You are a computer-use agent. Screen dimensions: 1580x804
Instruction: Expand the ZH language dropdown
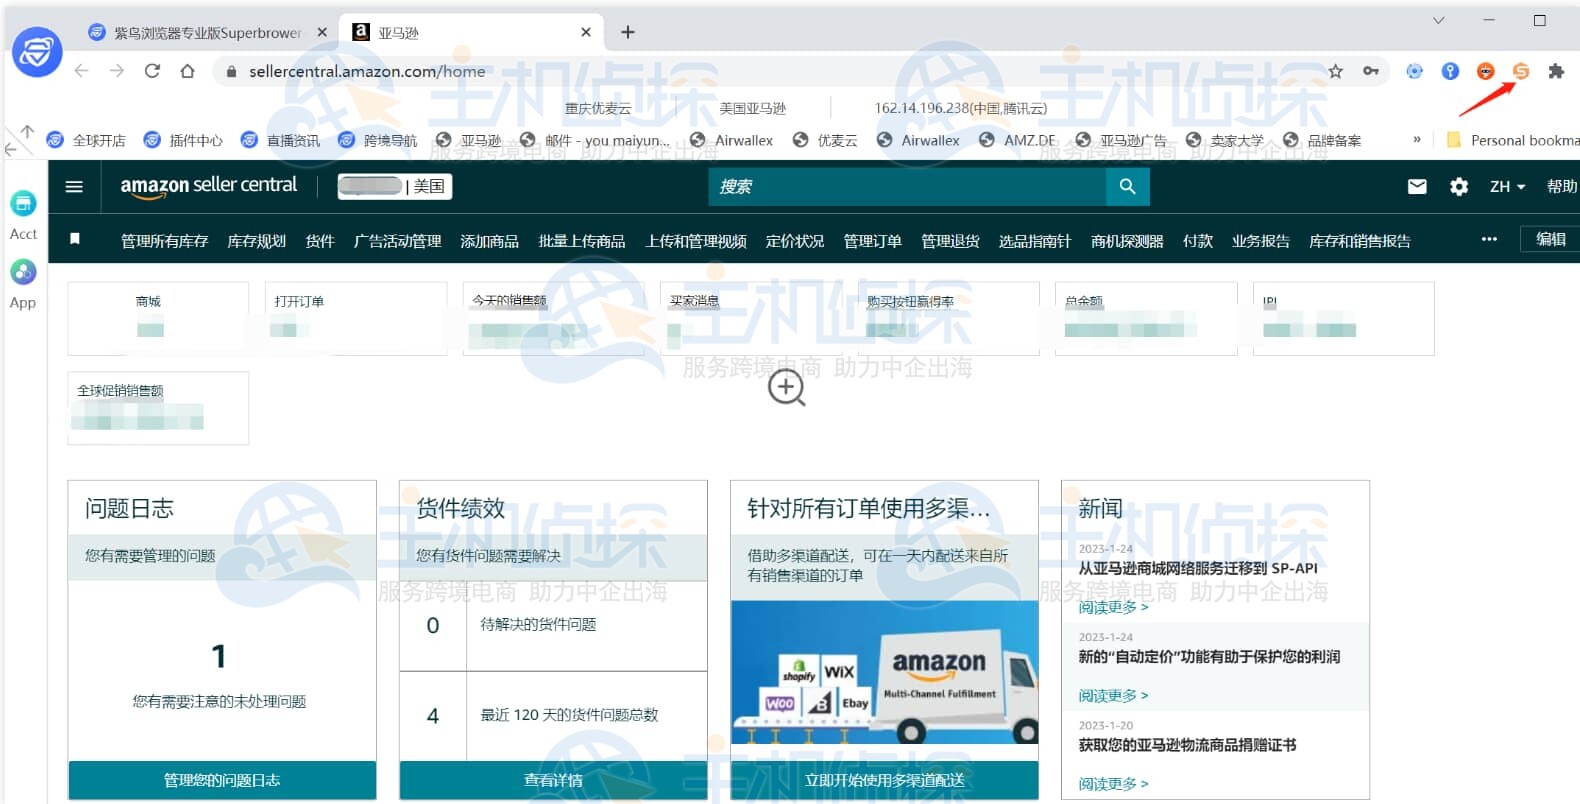pos(1507,186)
